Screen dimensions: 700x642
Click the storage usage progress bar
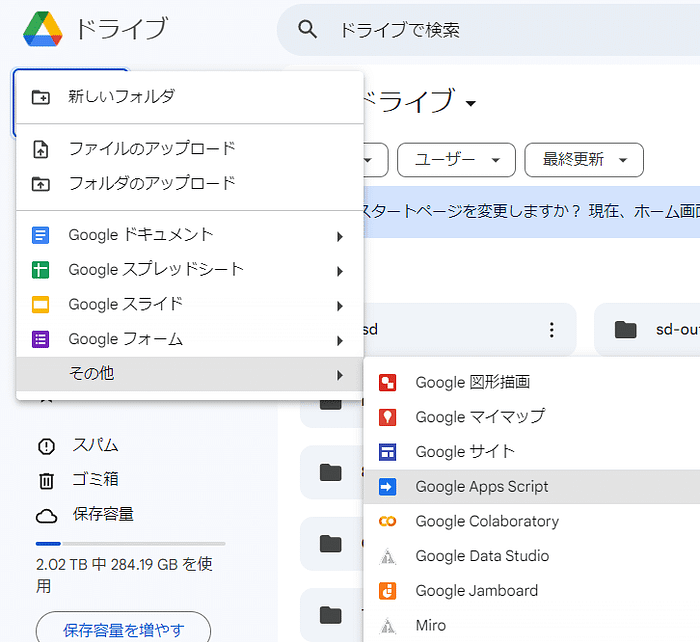(130, 544)
